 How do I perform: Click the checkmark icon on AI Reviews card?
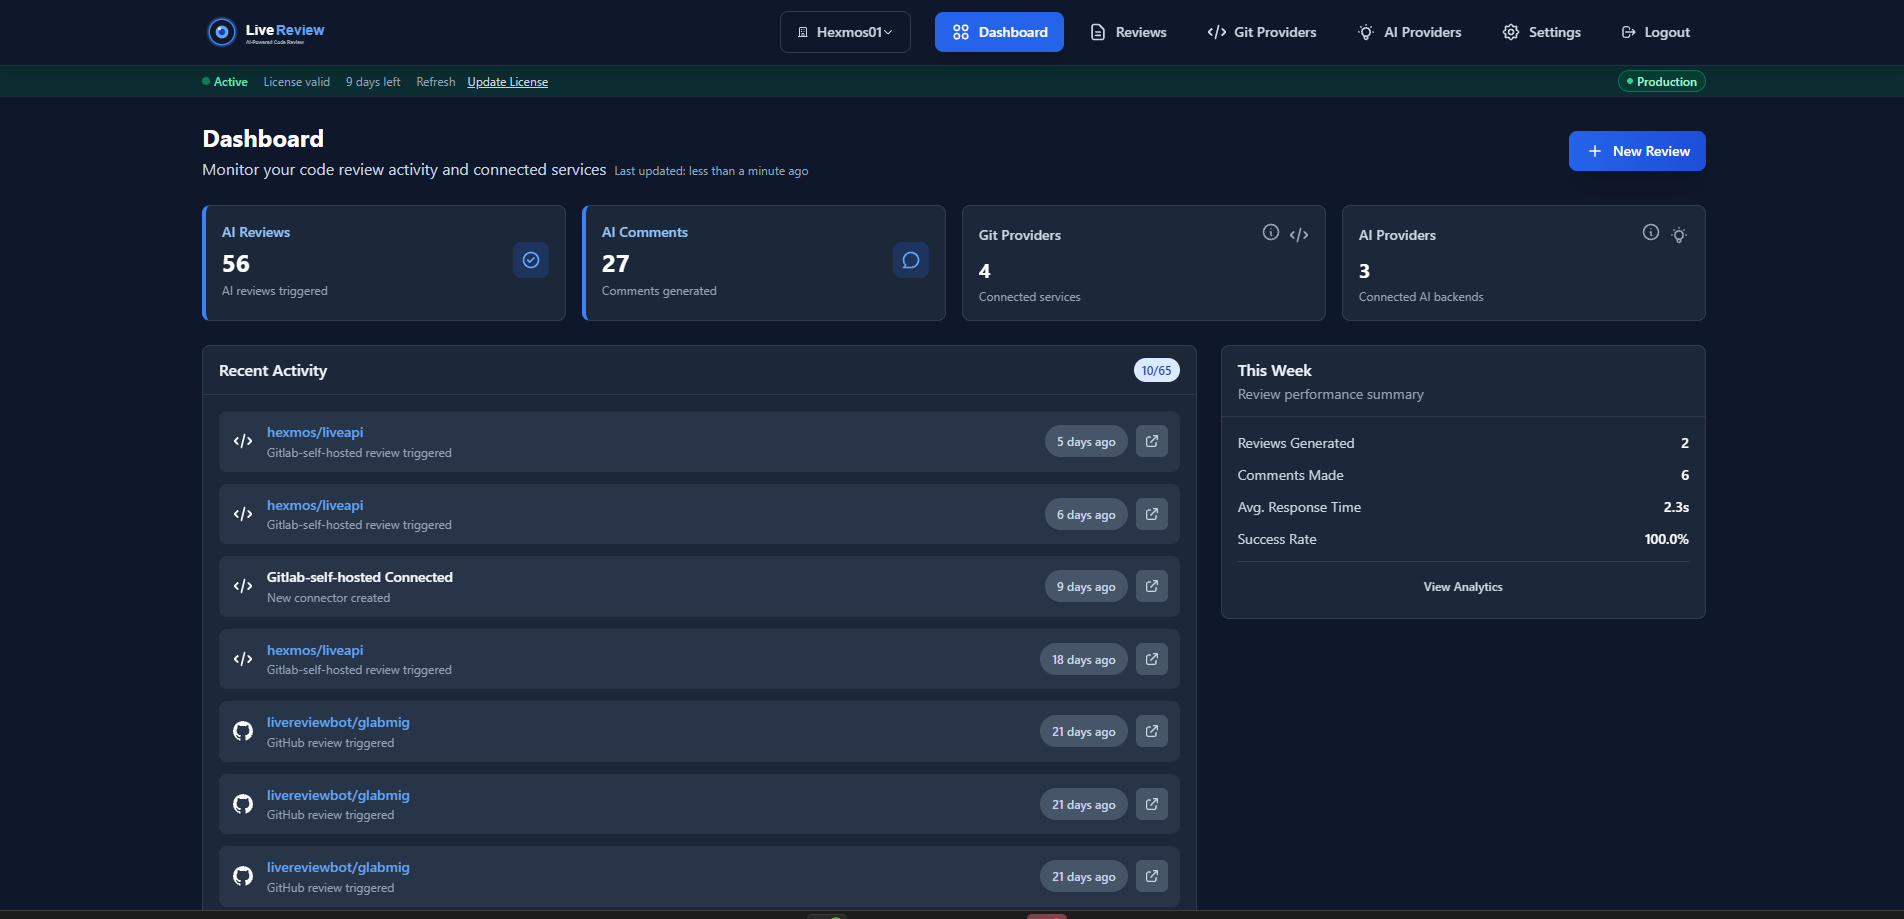click(531, 260)
